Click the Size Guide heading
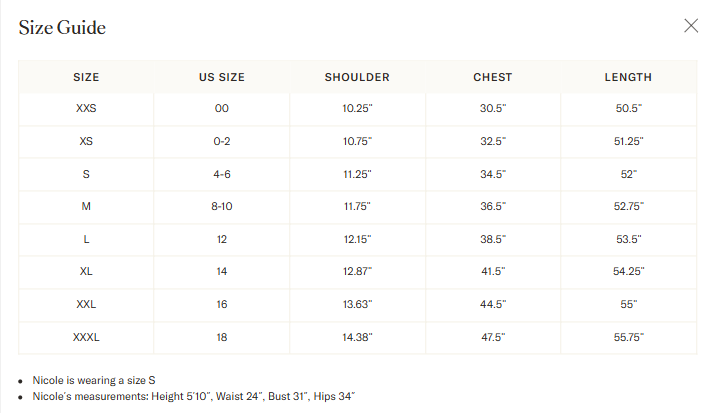 click(62, 27)
